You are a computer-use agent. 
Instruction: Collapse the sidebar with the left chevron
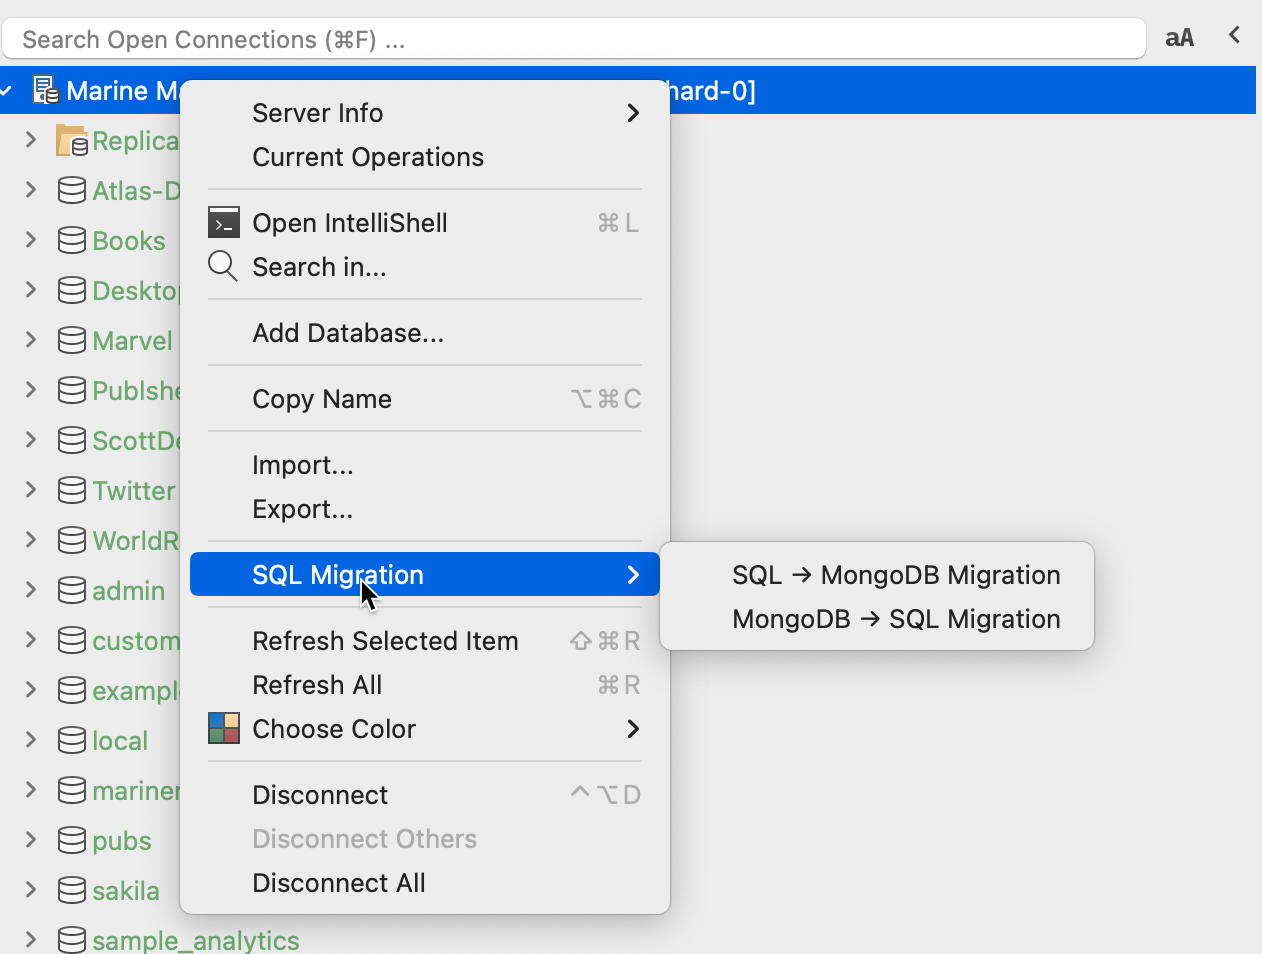pos(1234,36)
